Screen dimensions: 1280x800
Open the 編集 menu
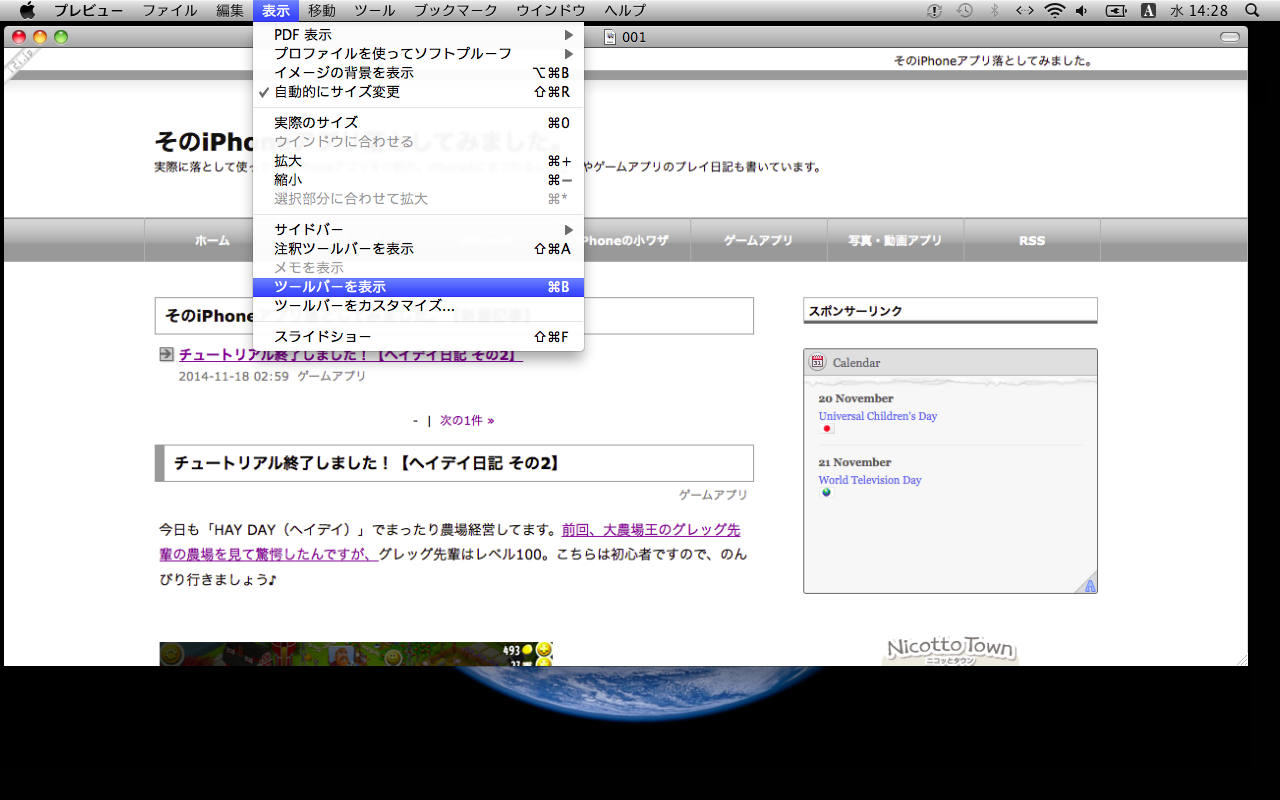point(230,10)
